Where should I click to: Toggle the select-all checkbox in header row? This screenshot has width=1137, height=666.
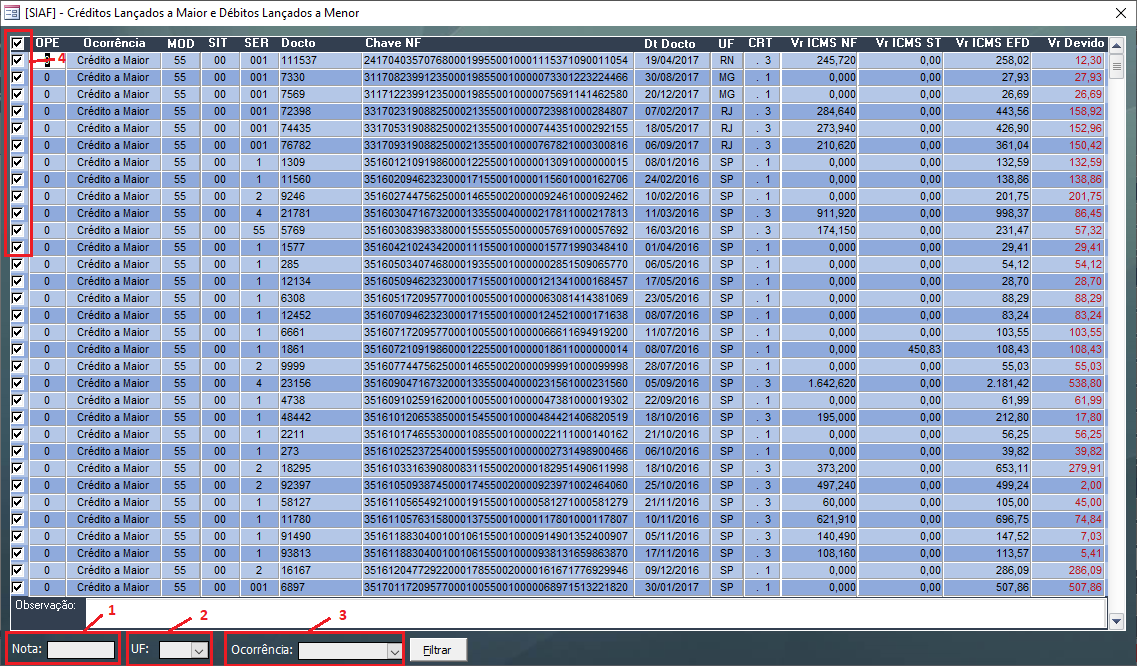pyautogui.click(x=18, y=44)
